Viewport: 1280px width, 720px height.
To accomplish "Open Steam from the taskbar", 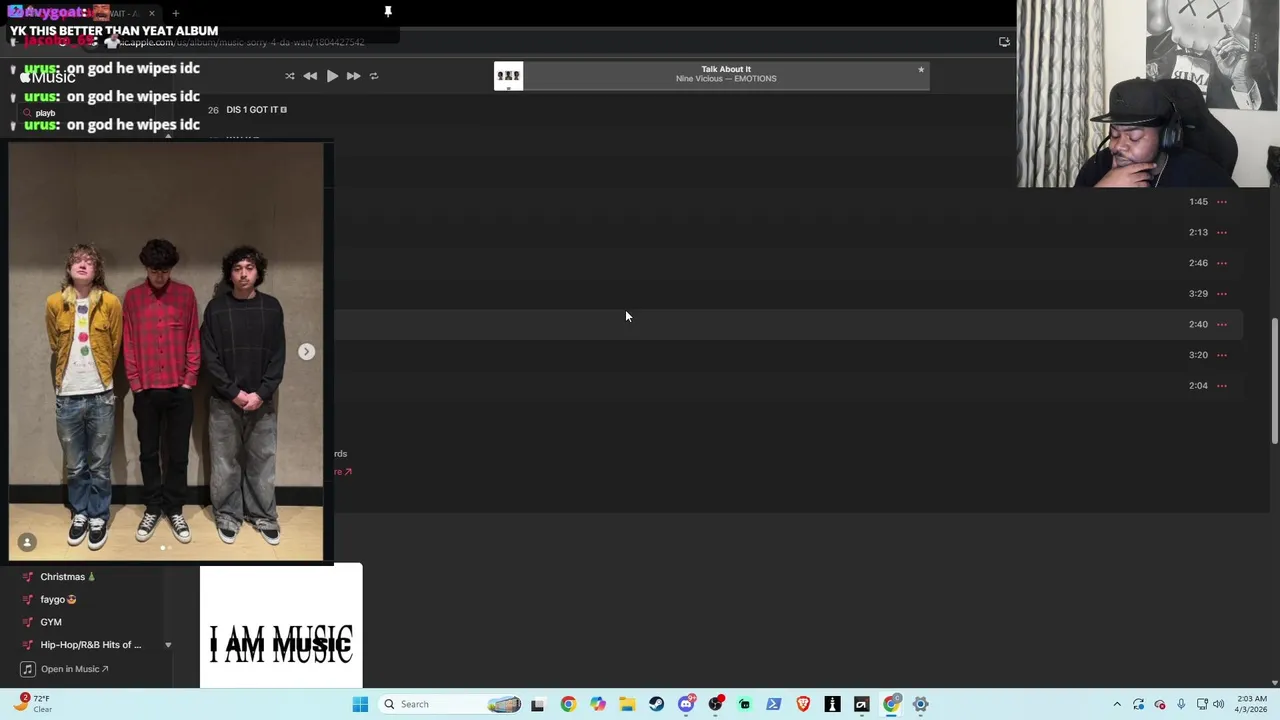I will (x=656, y=704).
